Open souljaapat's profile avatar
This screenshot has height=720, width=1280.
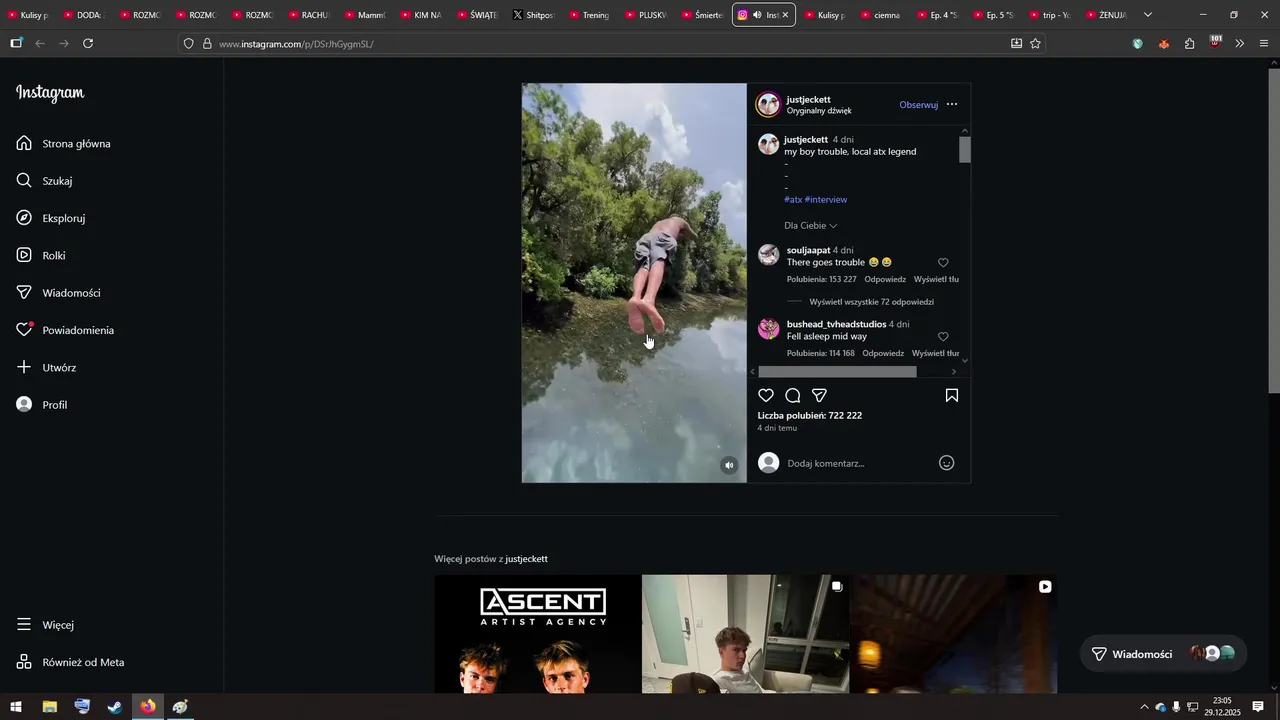pyautogui.click(x=769, y=255)
